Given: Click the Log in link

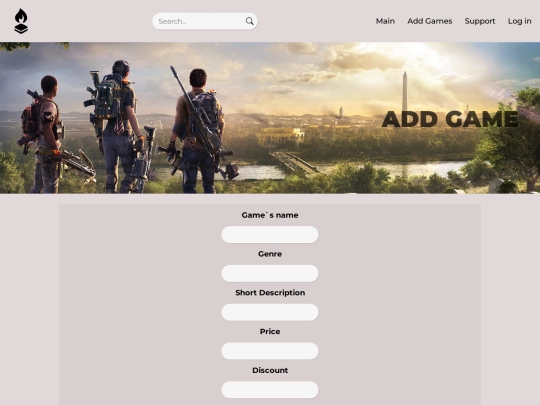Looking at the screenshot, I should [519, 21].
